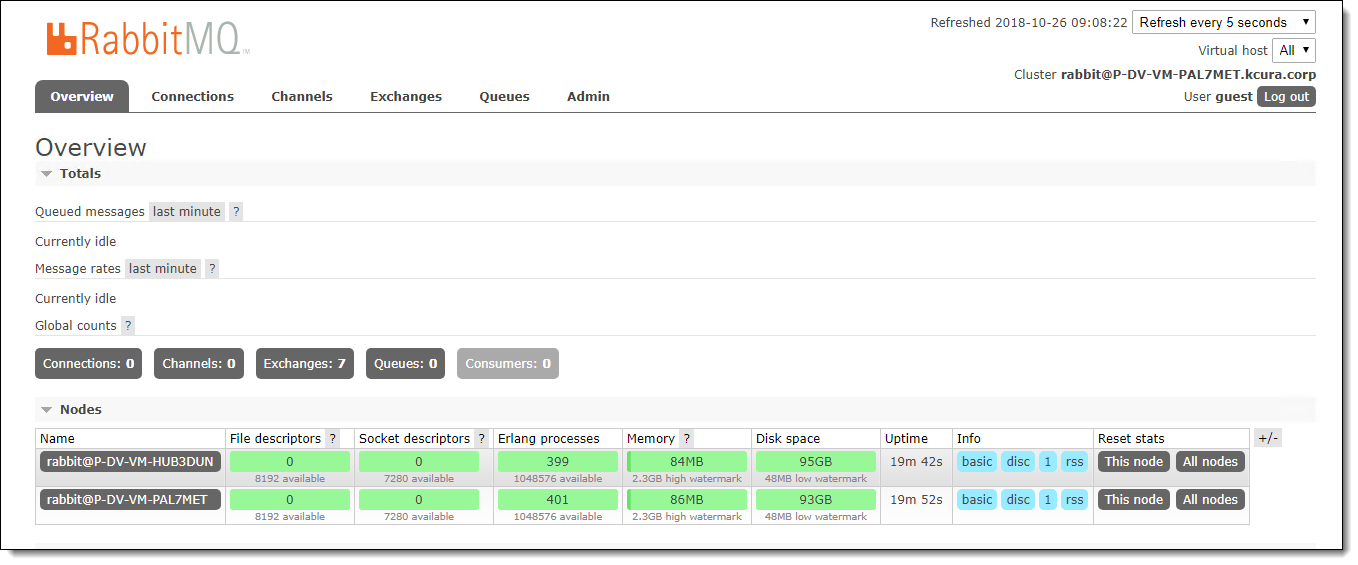The height and width of the screenshot is (565, 1358).
Task: Change Queued messages last minute range
Action: tap(187, 212)
